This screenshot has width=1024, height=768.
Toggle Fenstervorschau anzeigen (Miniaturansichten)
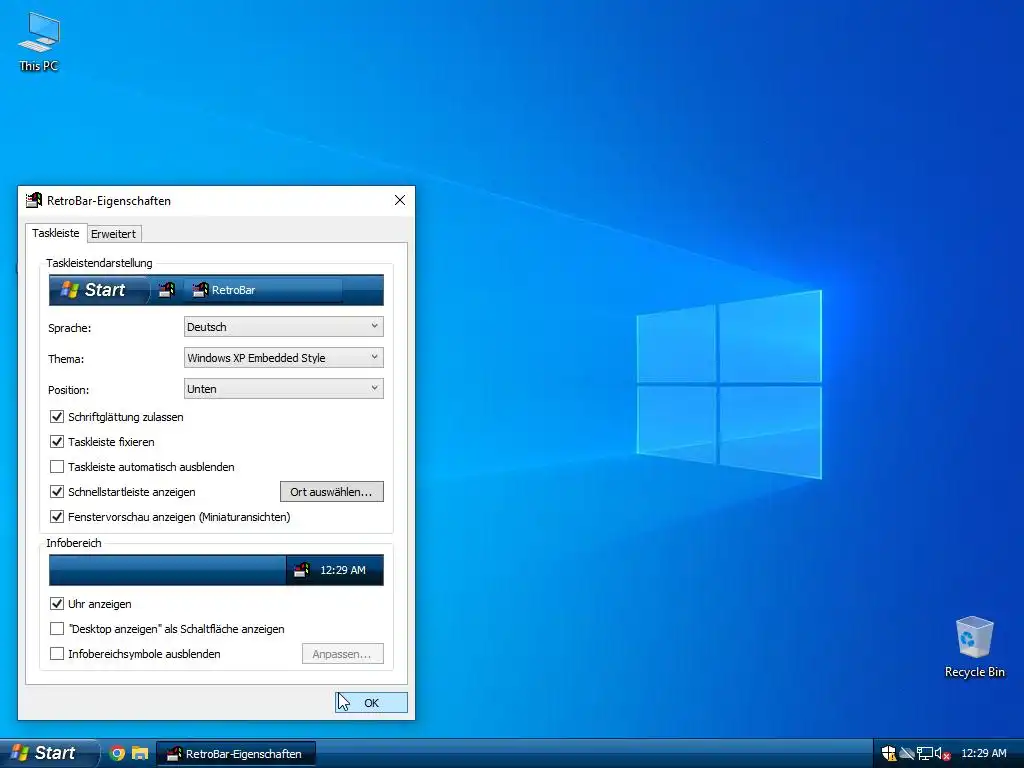57,517
